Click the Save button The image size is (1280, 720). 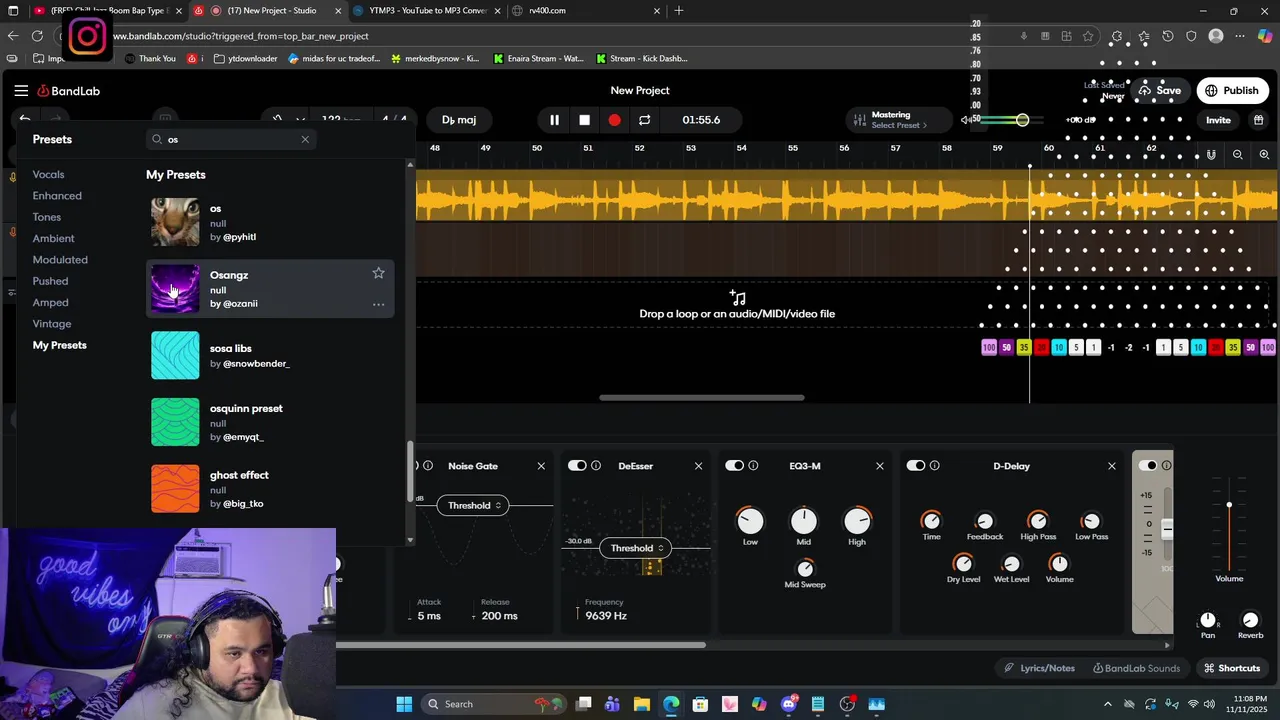(x=1160, y=91)
